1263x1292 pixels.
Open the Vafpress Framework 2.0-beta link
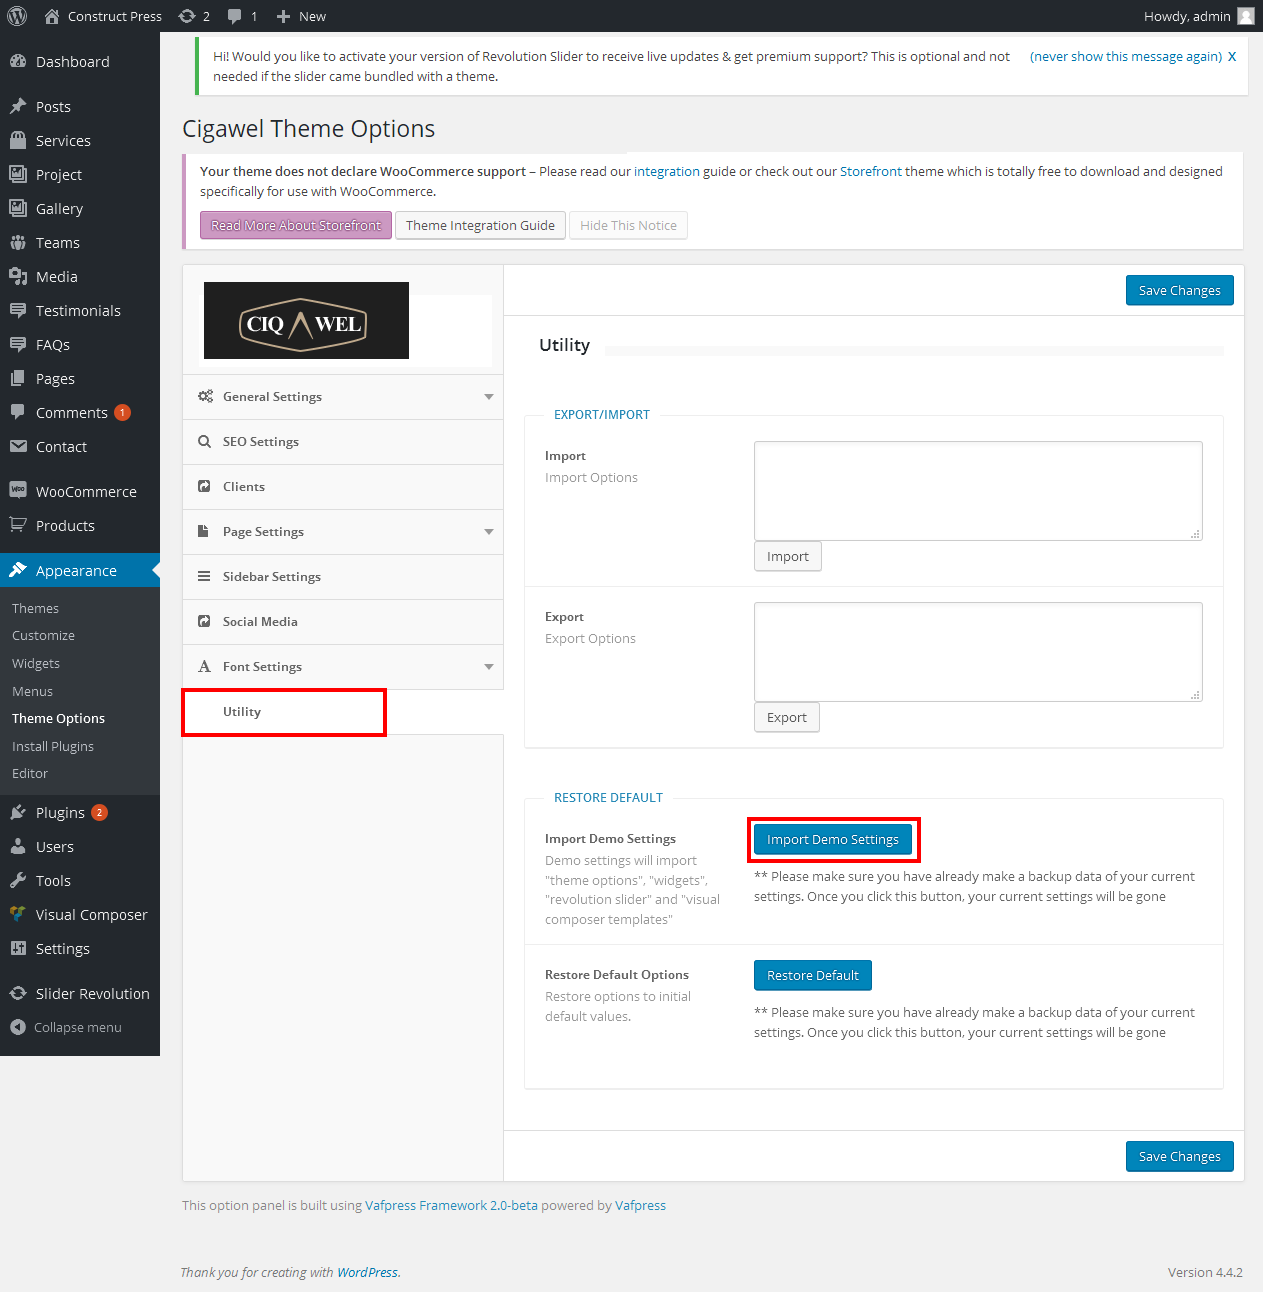click(451, 1205)
